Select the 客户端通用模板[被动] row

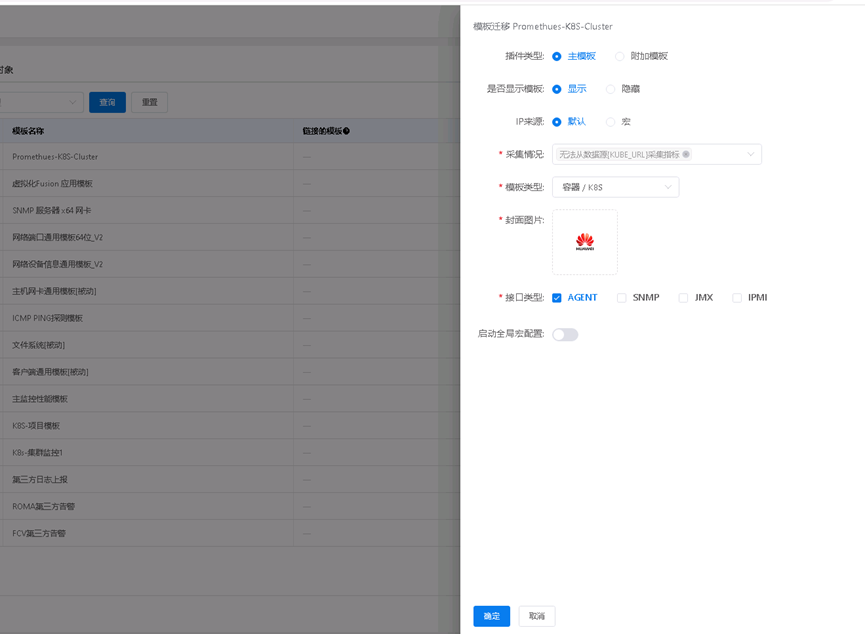(229, 372)
